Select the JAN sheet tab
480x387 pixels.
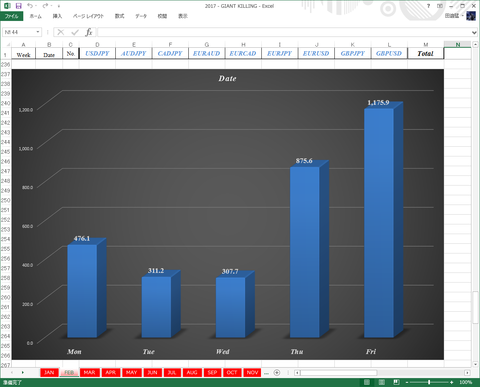tap(49, 372)
